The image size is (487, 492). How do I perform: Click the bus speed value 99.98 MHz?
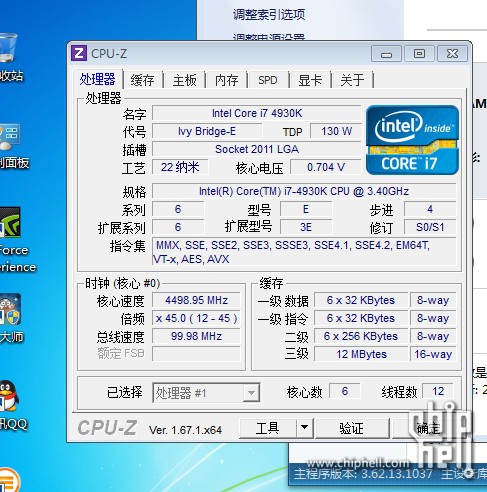[196, 336]
